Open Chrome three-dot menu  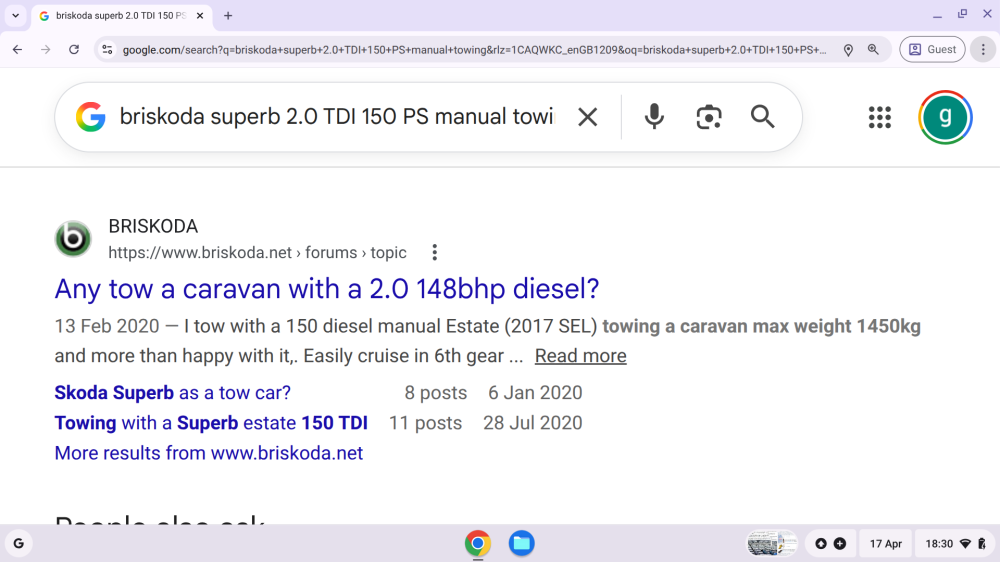coord(983,49)
